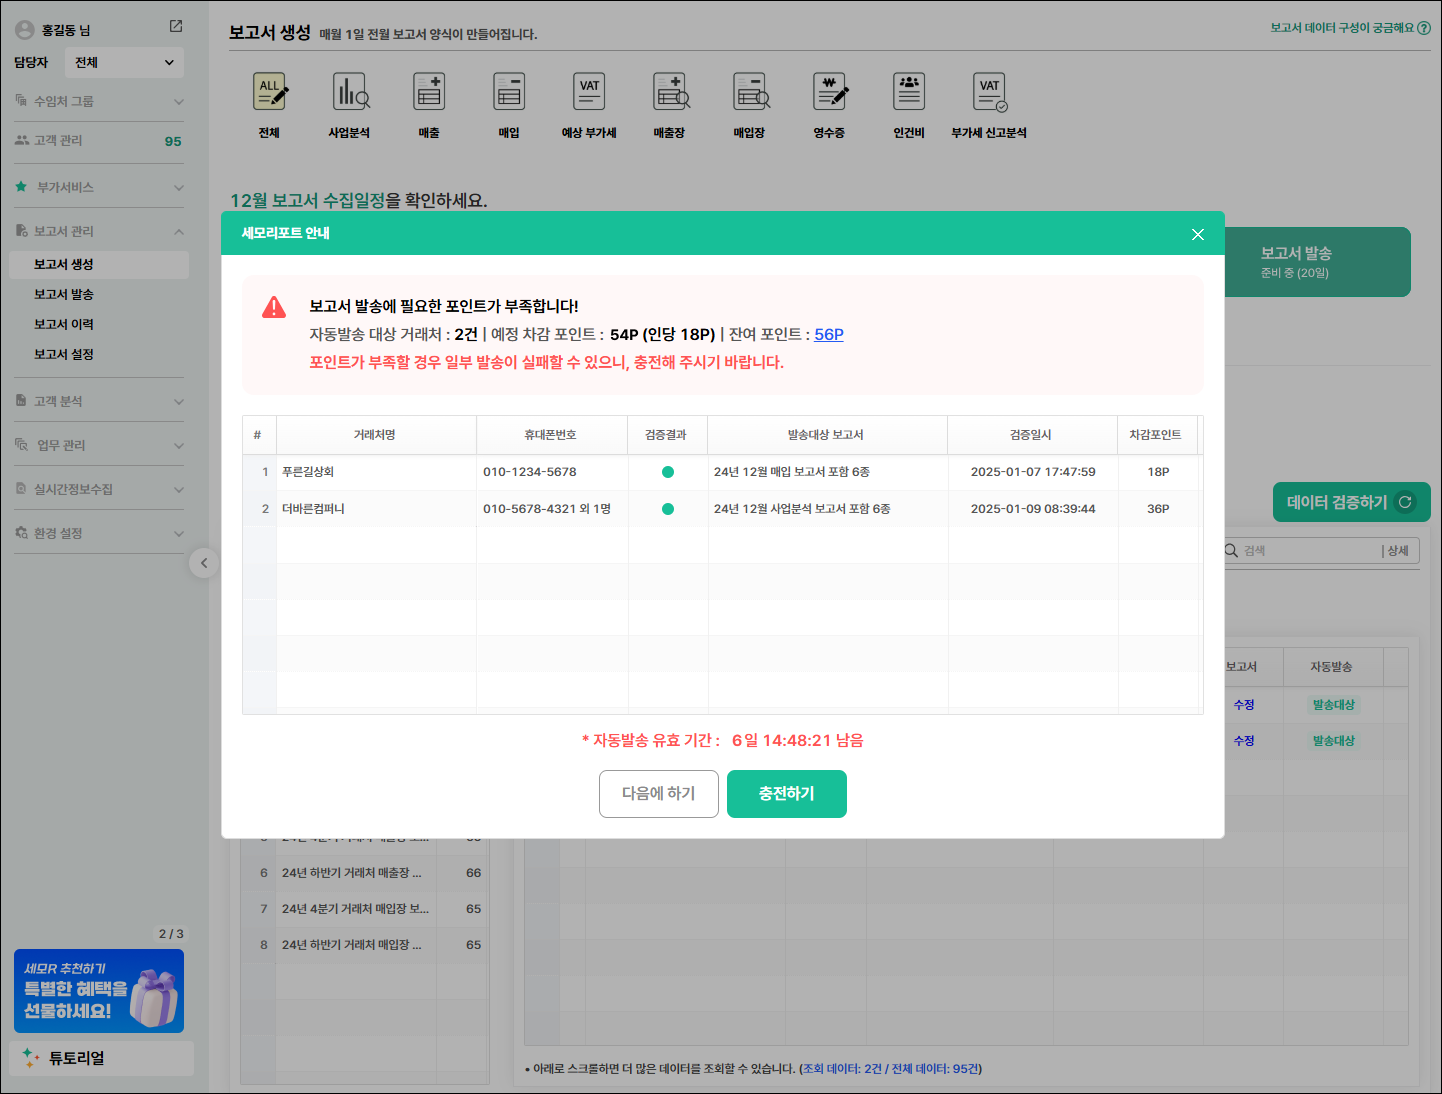The image size is (1442, 1094).
Task: Select the 푸른길상회 row in table
Action: [x=375, y=472]
